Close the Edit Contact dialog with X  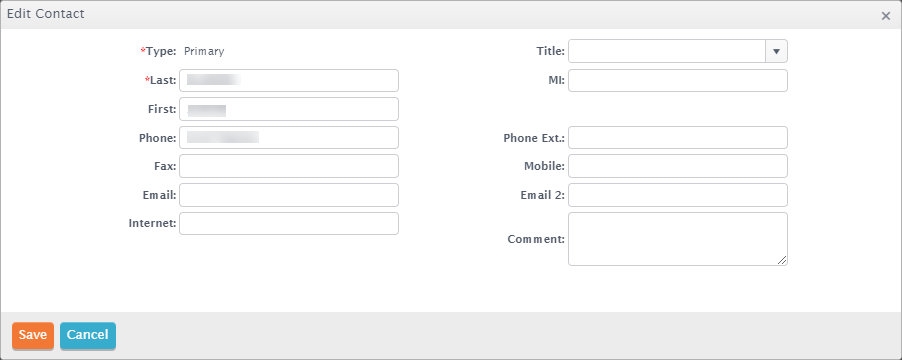point(886,16)
